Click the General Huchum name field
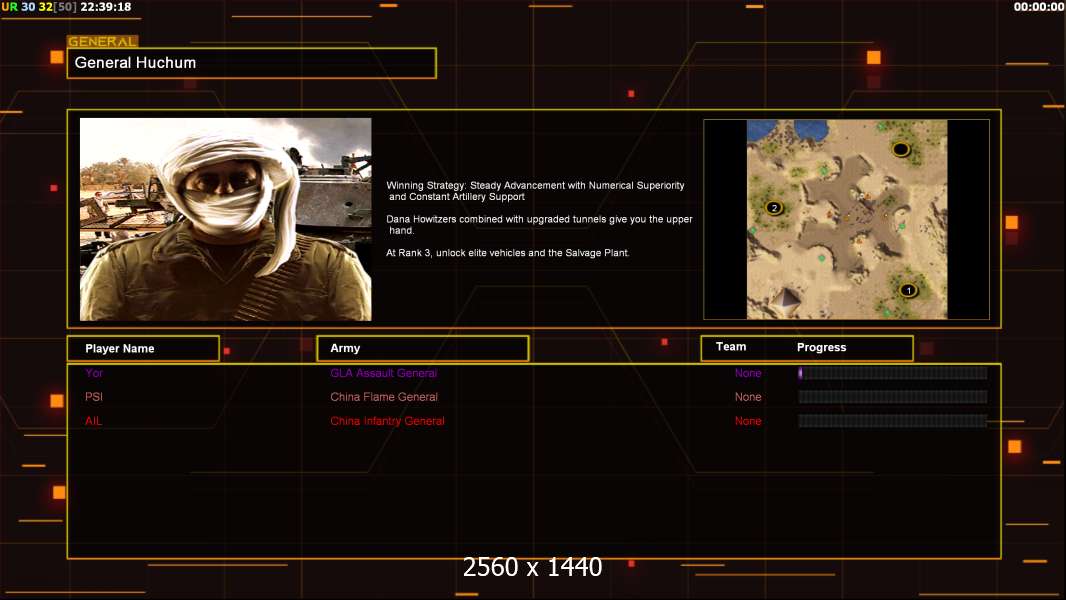The image size is (1066, 600). point(251,63)
